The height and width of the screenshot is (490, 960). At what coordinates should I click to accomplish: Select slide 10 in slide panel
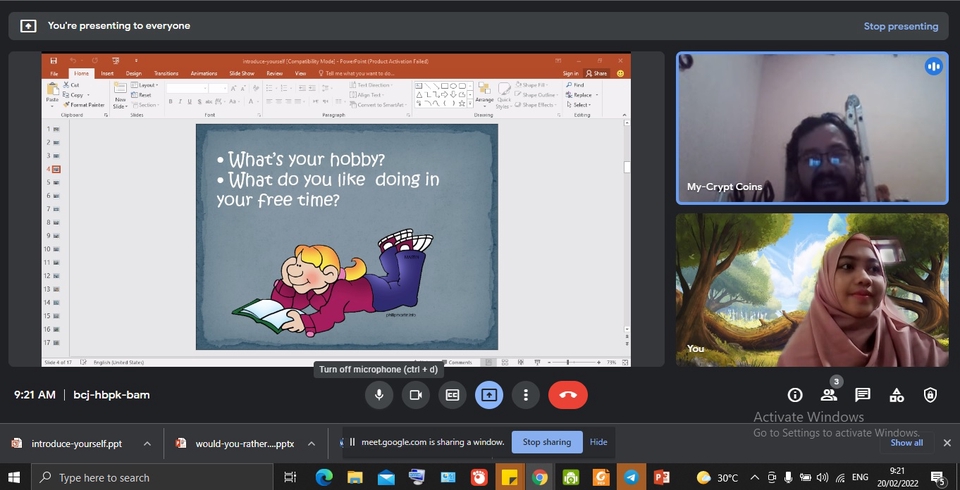pos(56,249)
